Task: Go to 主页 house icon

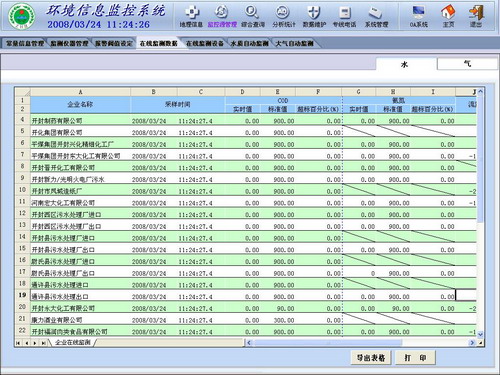Action: (448, 12)
